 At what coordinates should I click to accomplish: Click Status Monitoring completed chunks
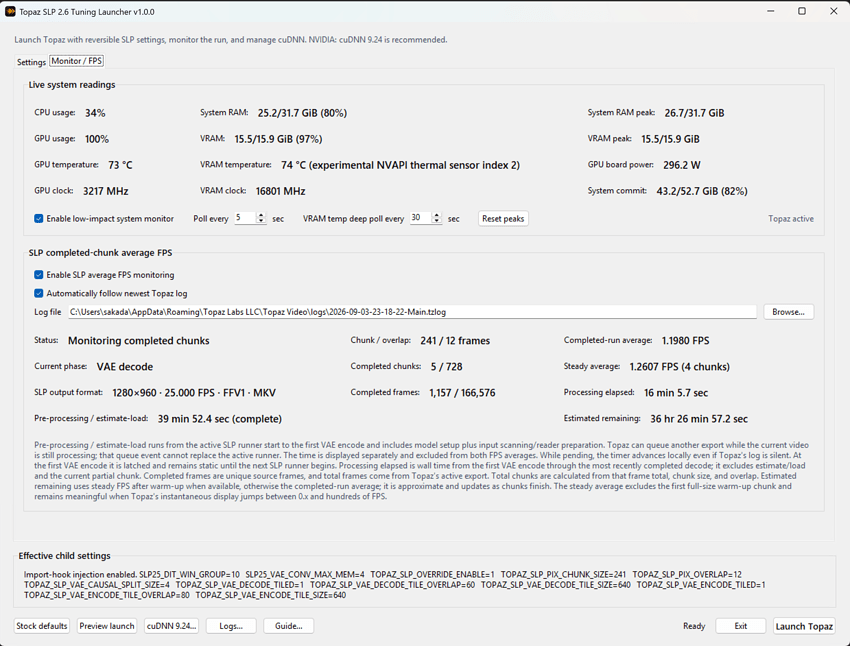point(138,341)
